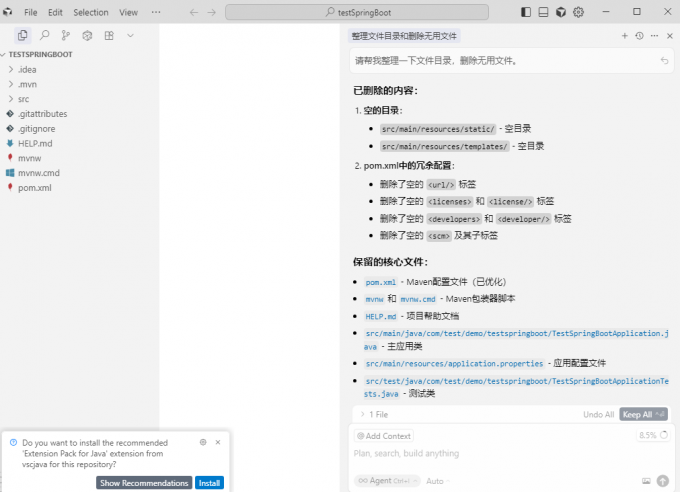Open the Source Control view
The height and width of the screenshot is (492, 680).
[x=66, y=35]
